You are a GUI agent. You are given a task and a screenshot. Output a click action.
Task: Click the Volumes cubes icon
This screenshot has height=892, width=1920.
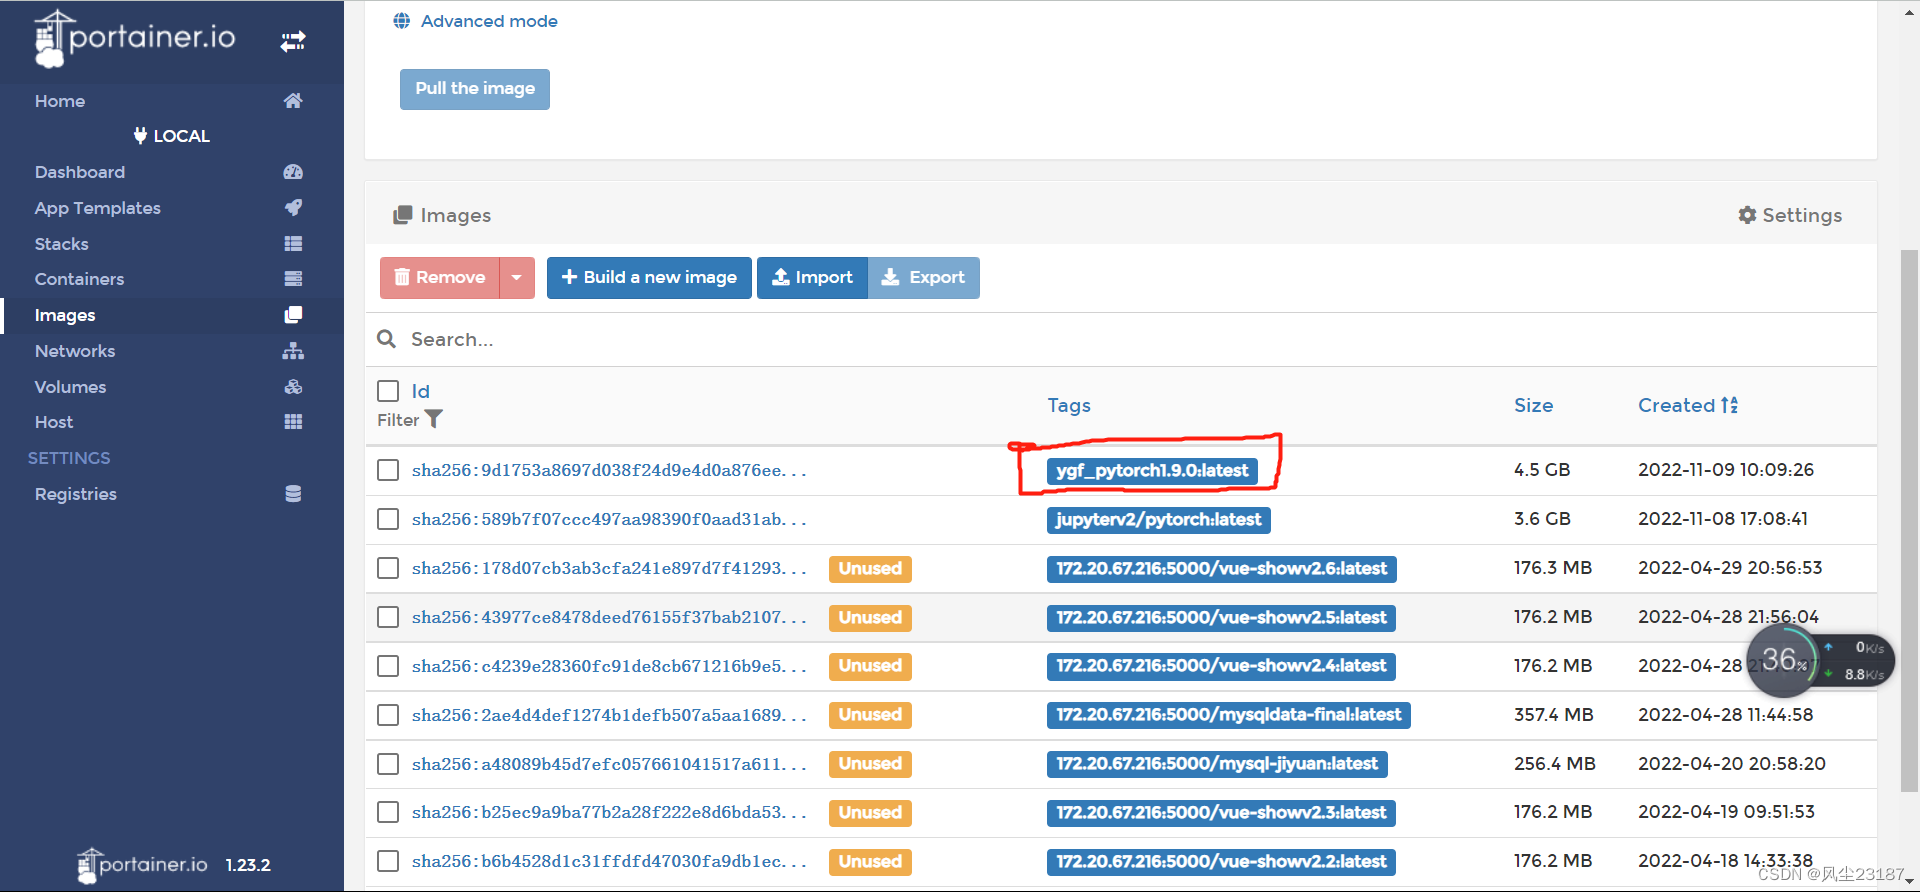tap(293, 387)
